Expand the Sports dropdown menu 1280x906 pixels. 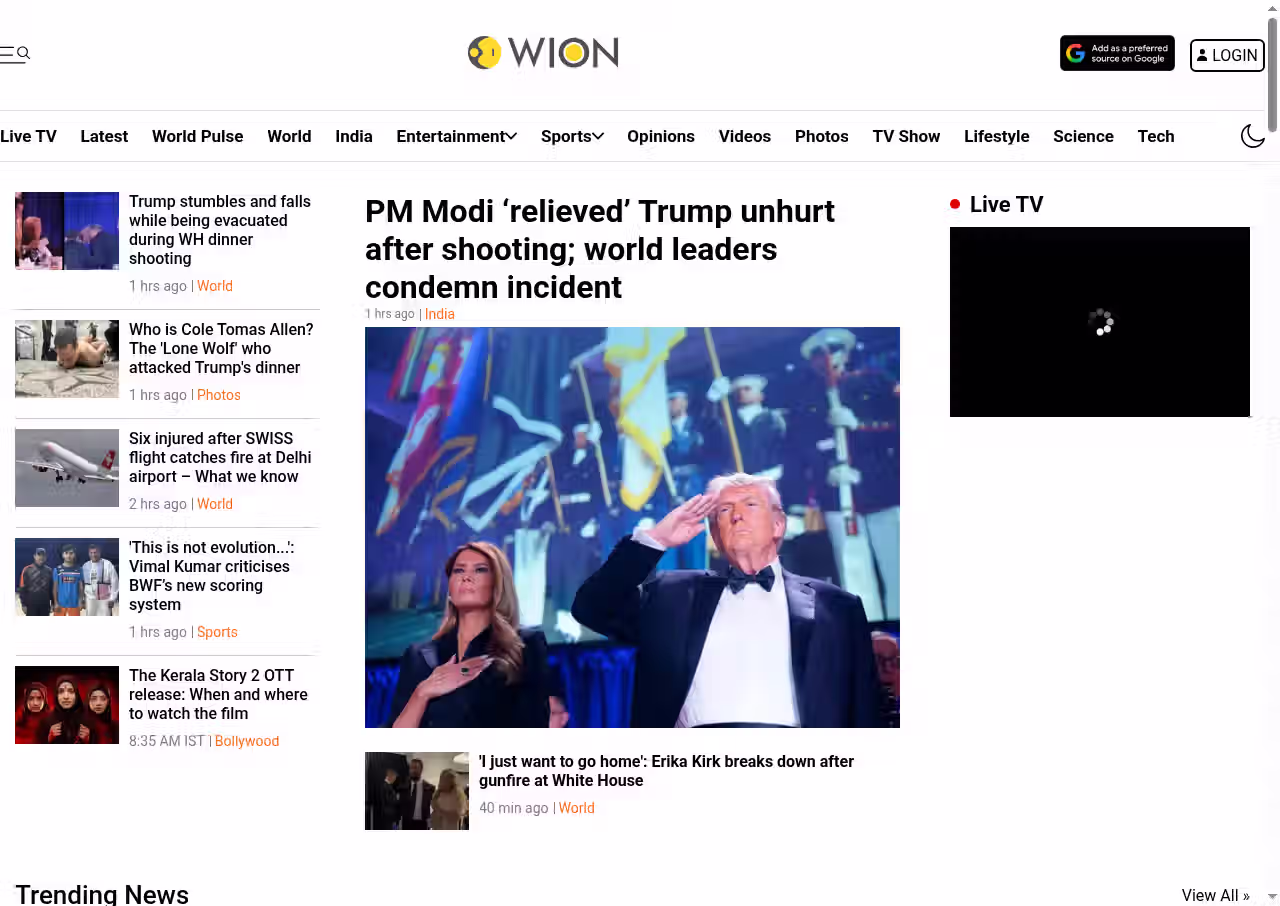pos(572,136)
